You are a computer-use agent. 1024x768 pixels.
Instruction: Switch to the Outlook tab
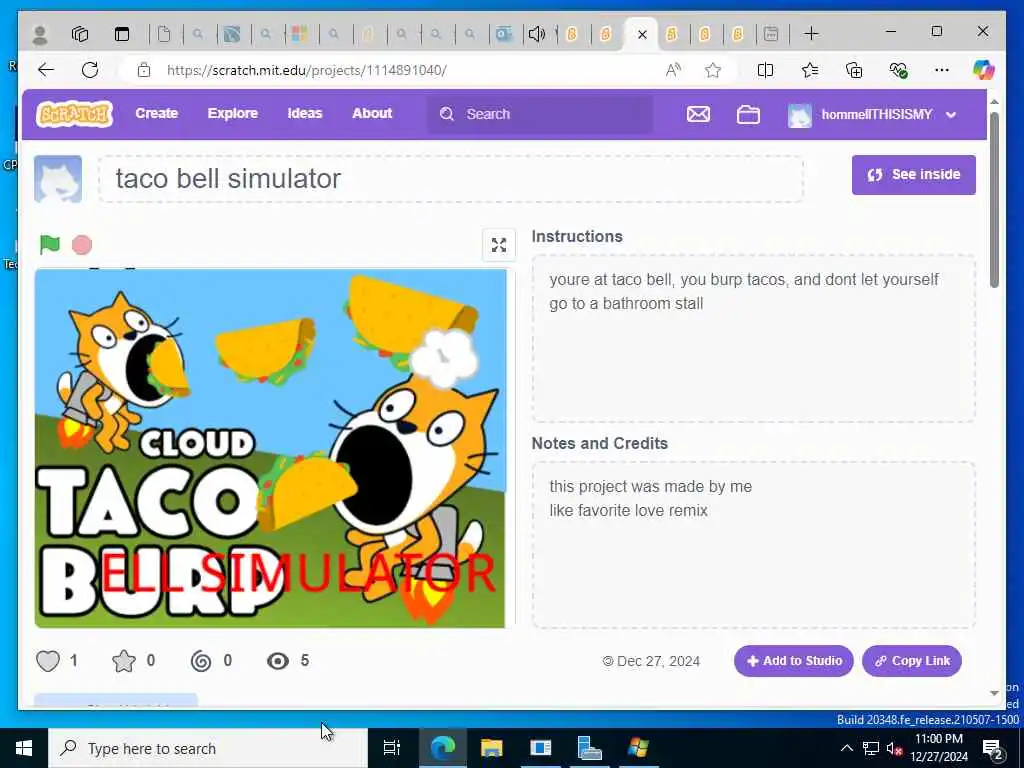tap(504, 34)
